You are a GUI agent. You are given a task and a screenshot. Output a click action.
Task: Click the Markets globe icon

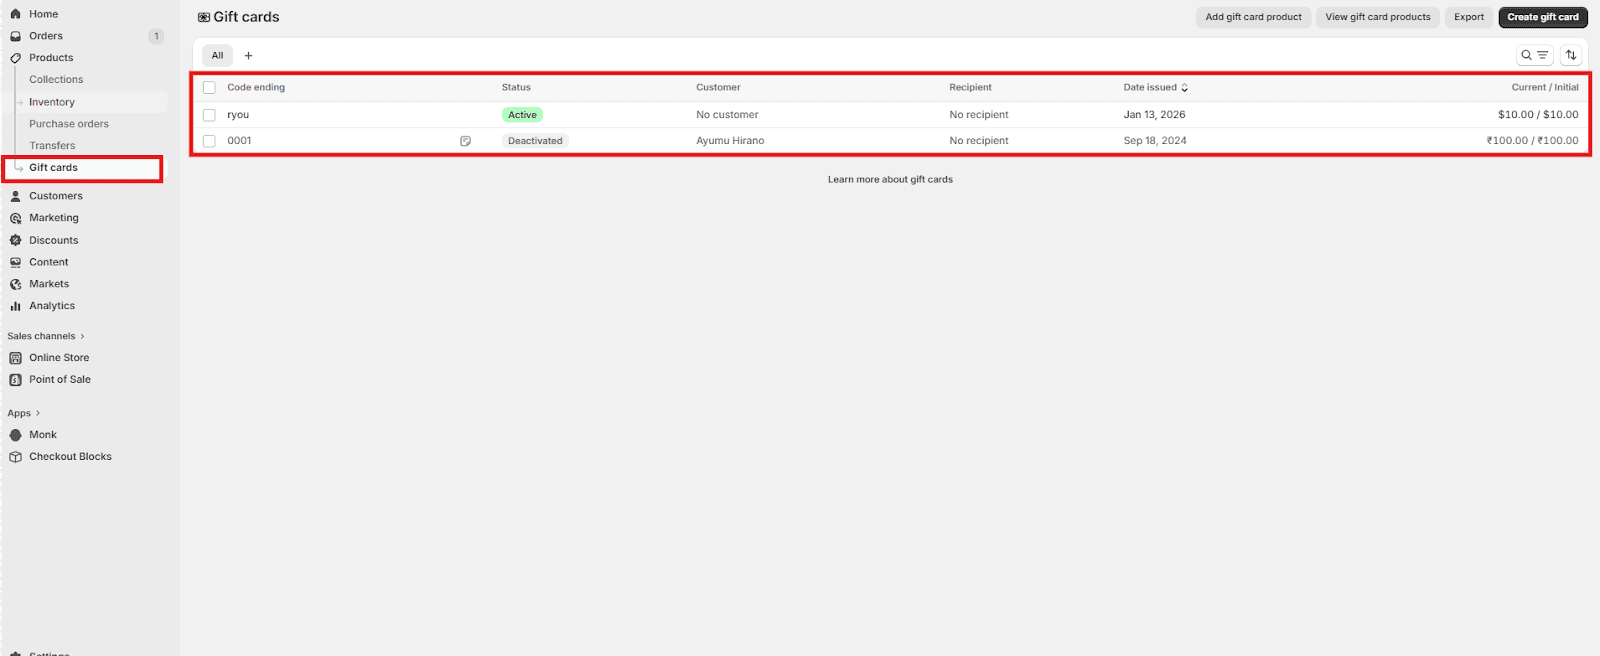(15, 284)
